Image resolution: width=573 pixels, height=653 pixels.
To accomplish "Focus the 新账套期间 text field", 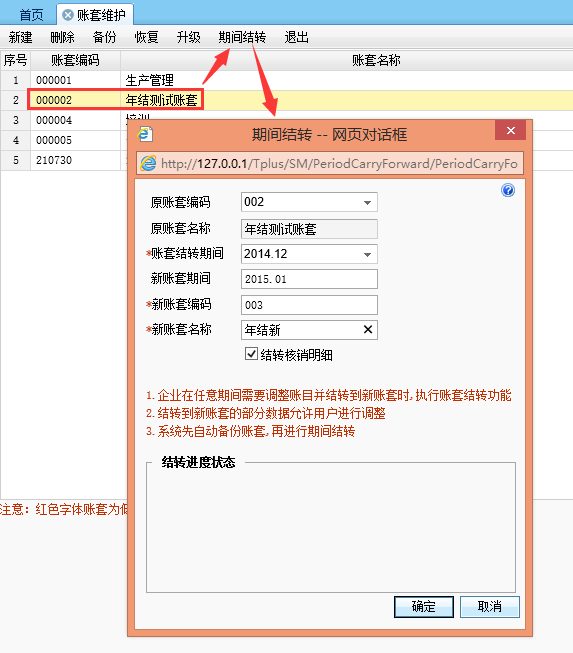I will pyautogui.click(x=309, y=279).
